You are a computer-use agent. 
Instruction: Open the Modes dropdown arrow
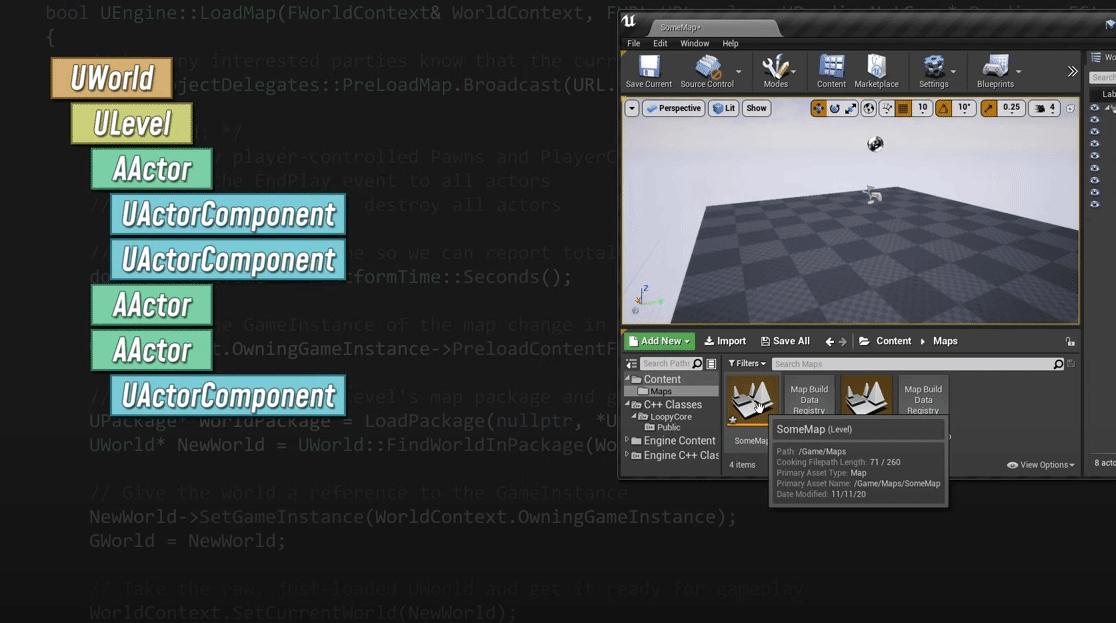click(x=794, y=71)
